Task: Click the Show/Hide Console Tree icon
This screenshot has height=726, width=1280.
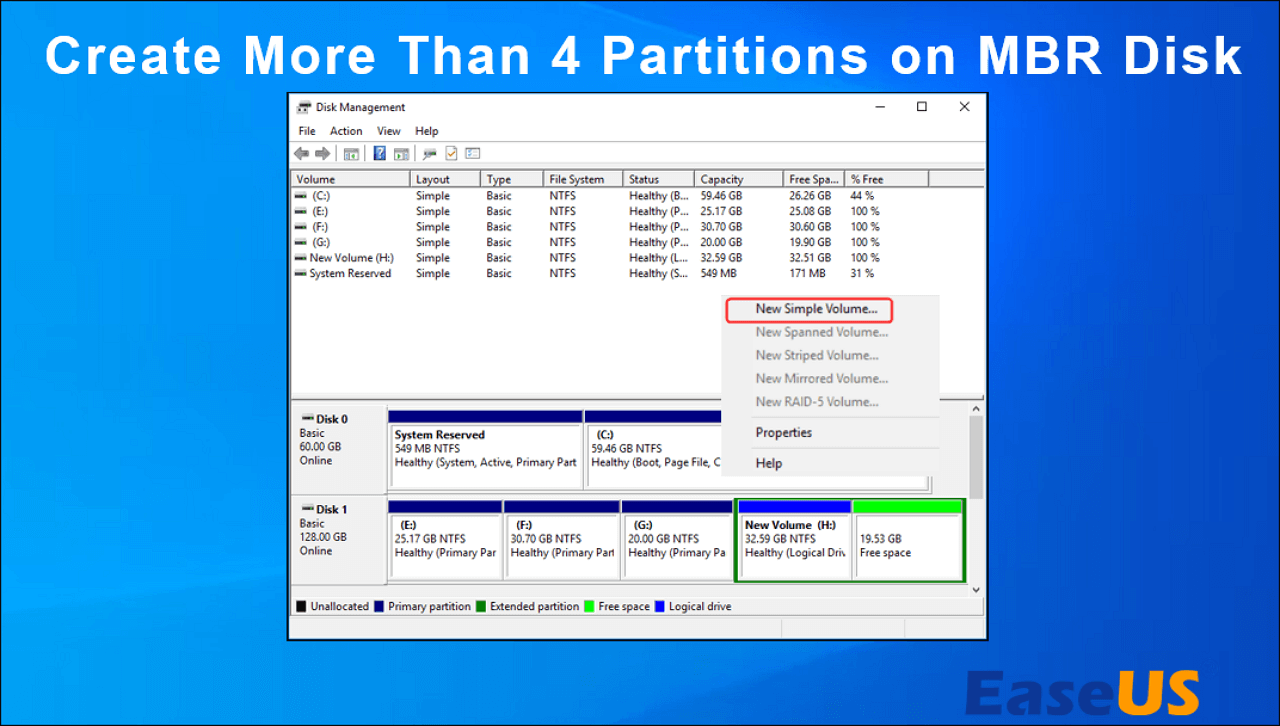Action: pos(351,153)
